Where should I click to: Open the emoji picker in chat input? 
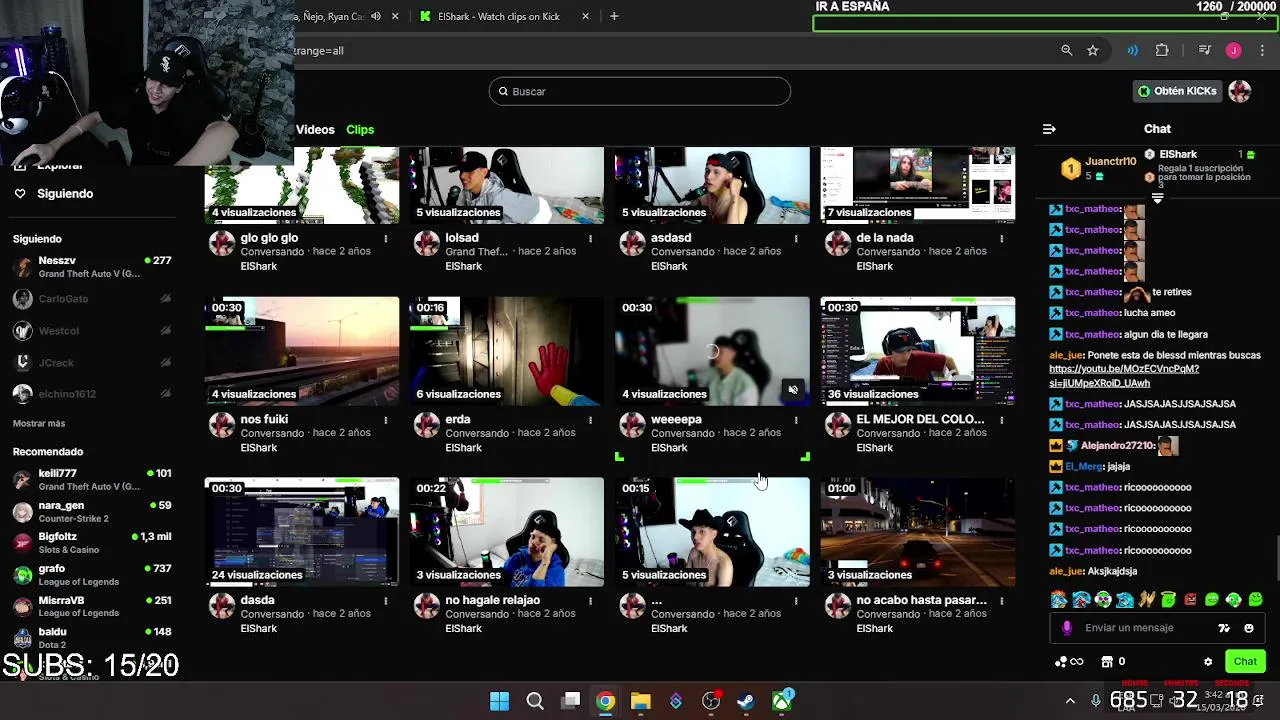pos(1249,628)
